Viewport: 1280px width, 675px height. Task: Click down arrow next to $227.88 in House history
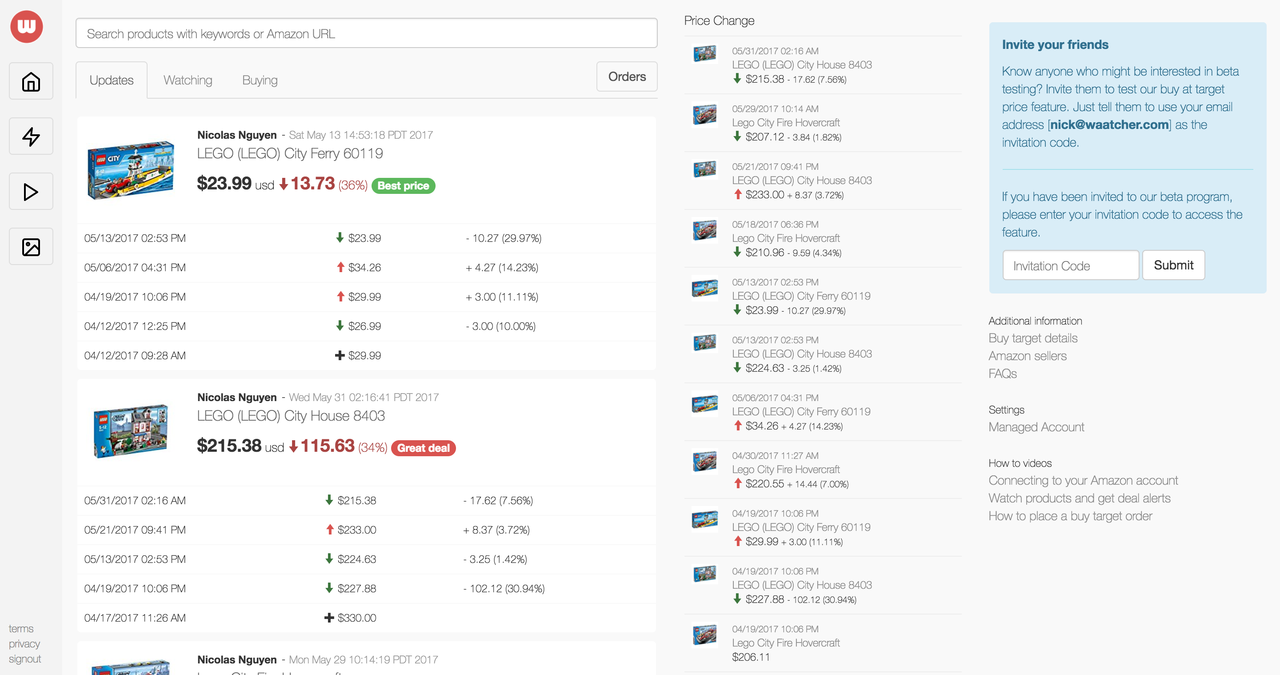pos(329,588)
